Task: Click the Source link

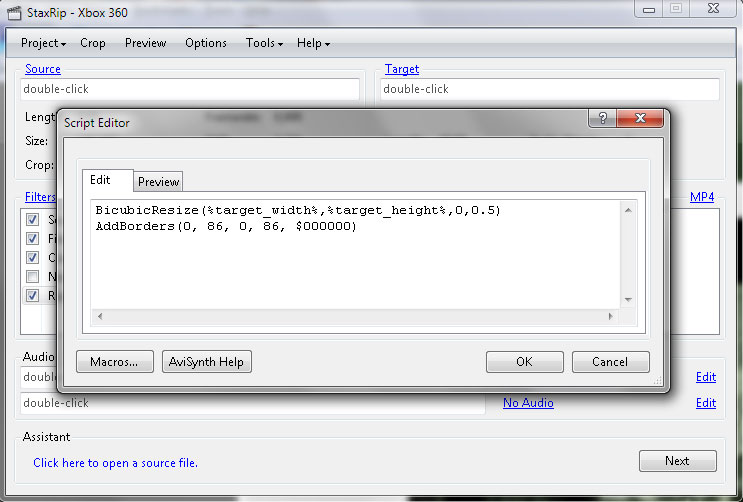Action: 43,69
